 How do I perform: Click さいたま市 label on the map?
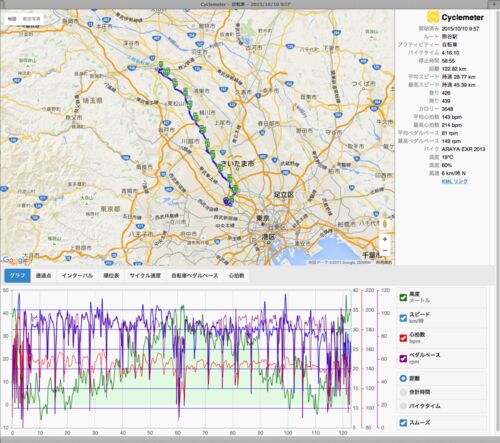click(237, 163)
